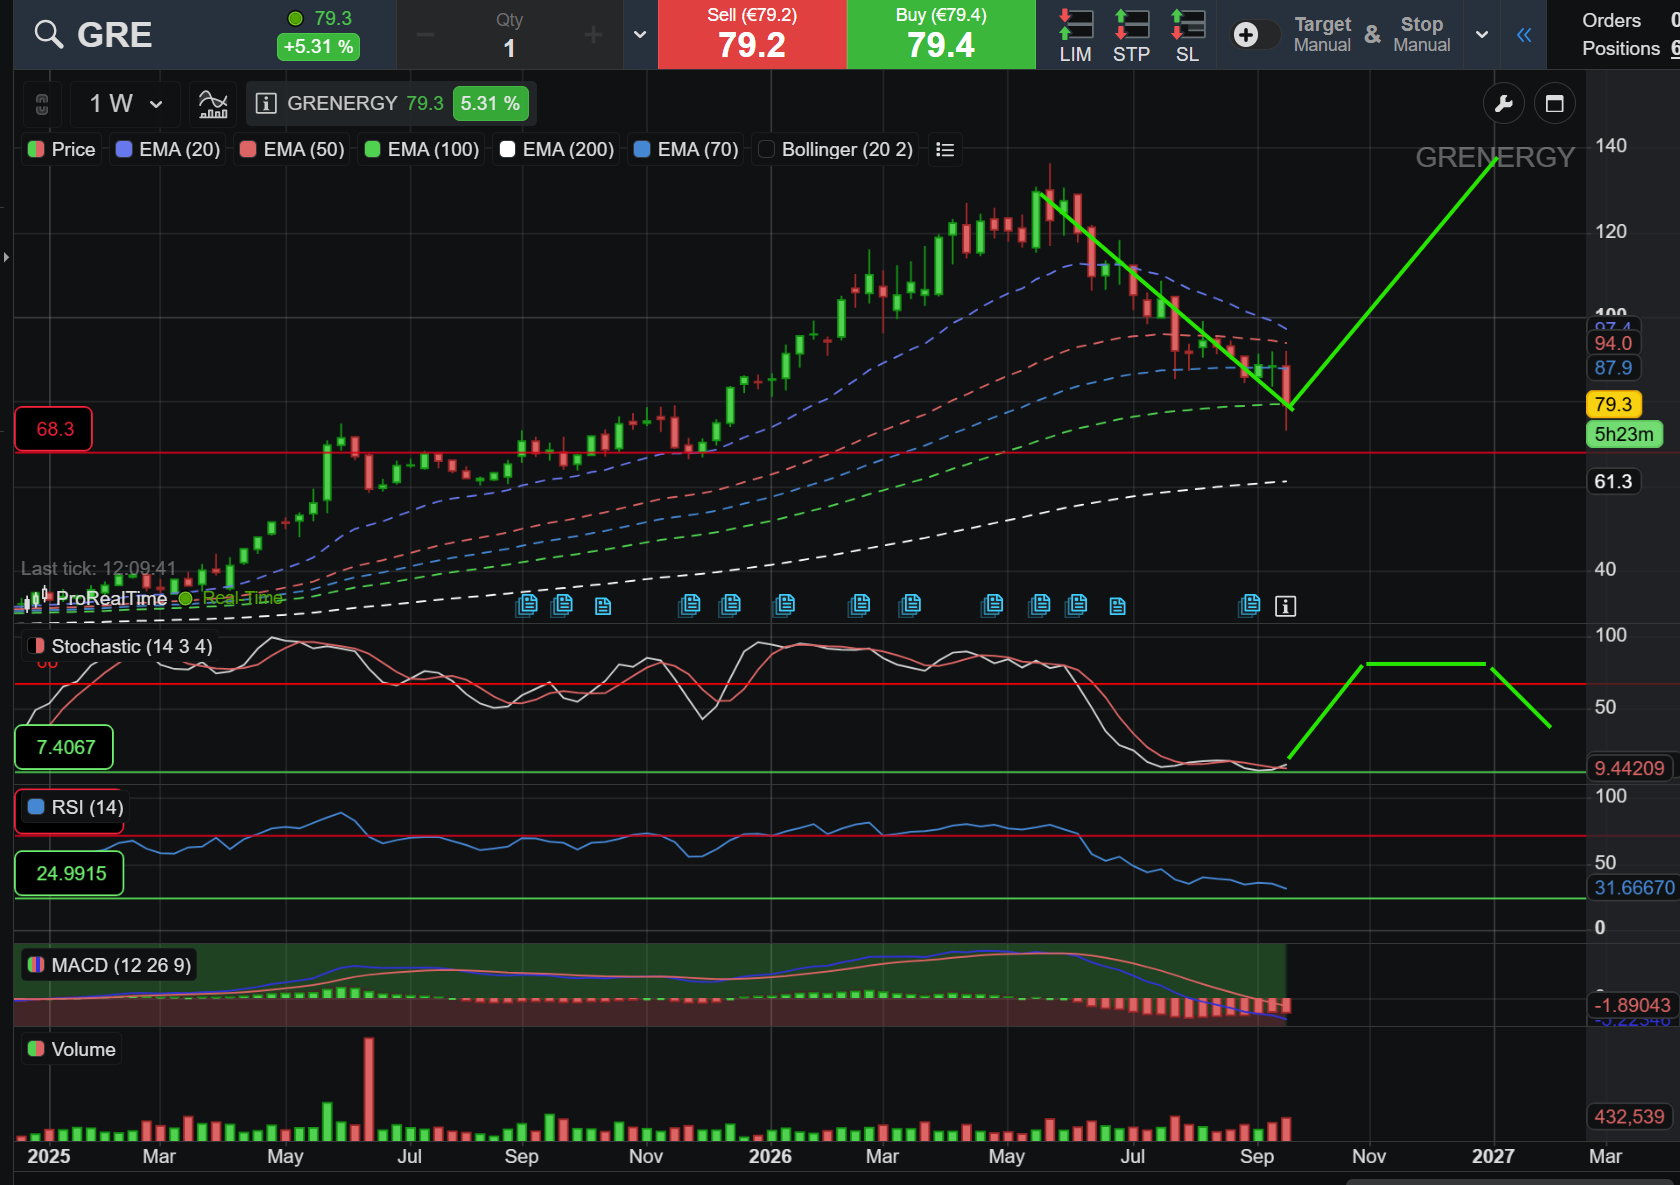Screen dimensions: 1680x1185
Task: Click the square info marker on price chart
Action: 1286,606
